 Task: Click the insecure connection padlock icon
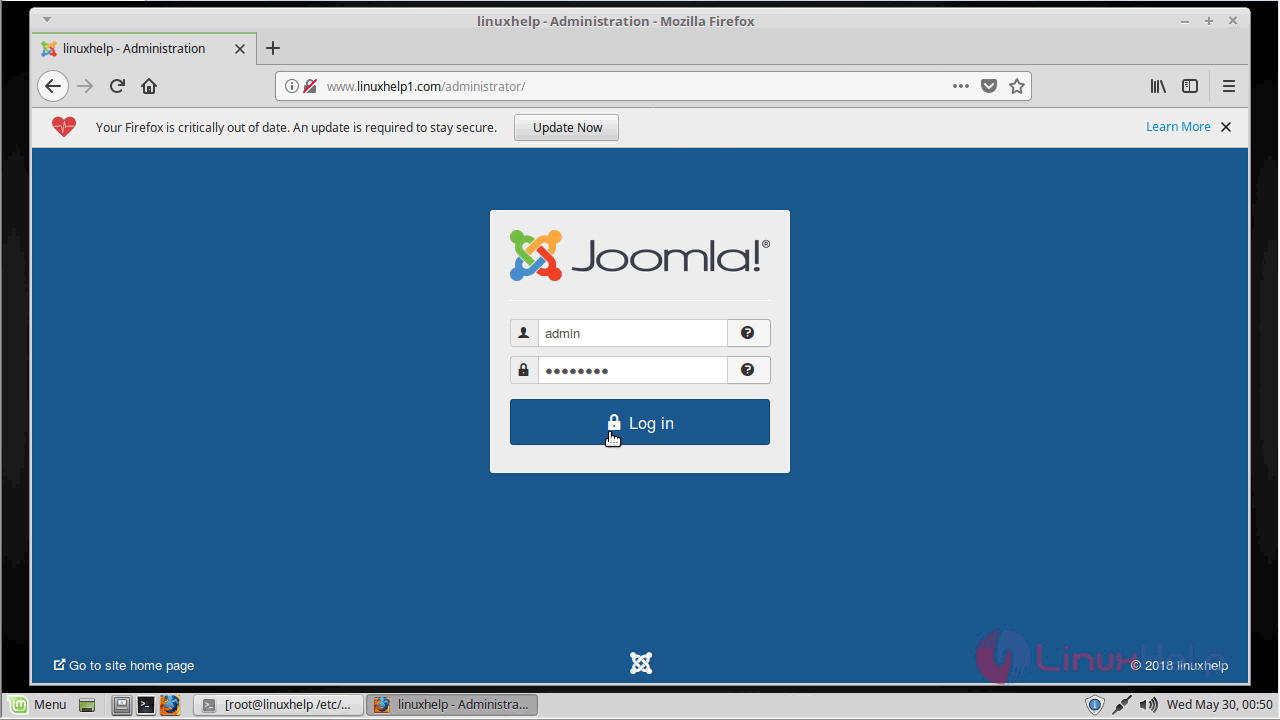tap(310, 86)
